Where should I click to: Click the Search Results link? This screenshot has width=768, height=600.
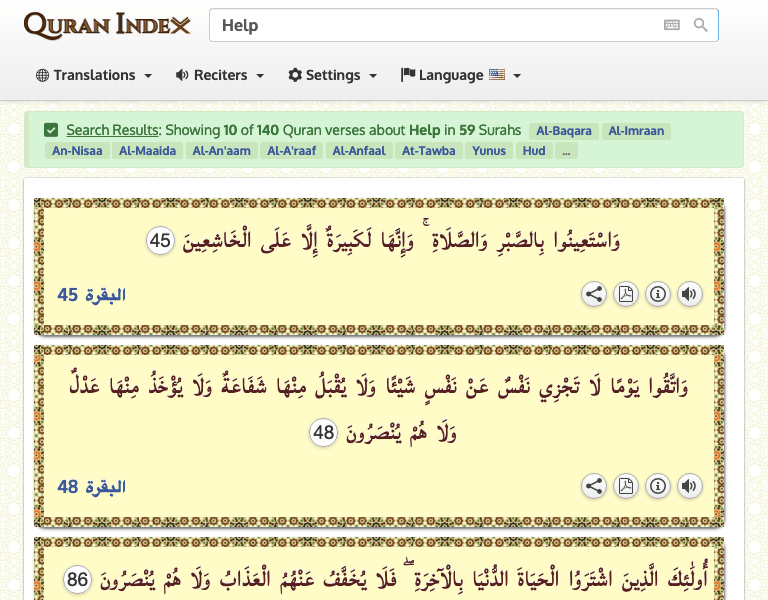(x=112, y=130)
